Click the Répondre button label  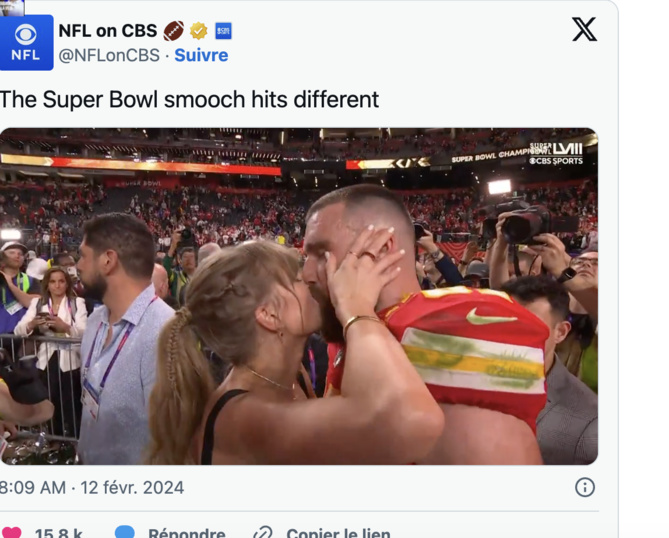click(x=186, y=533)
